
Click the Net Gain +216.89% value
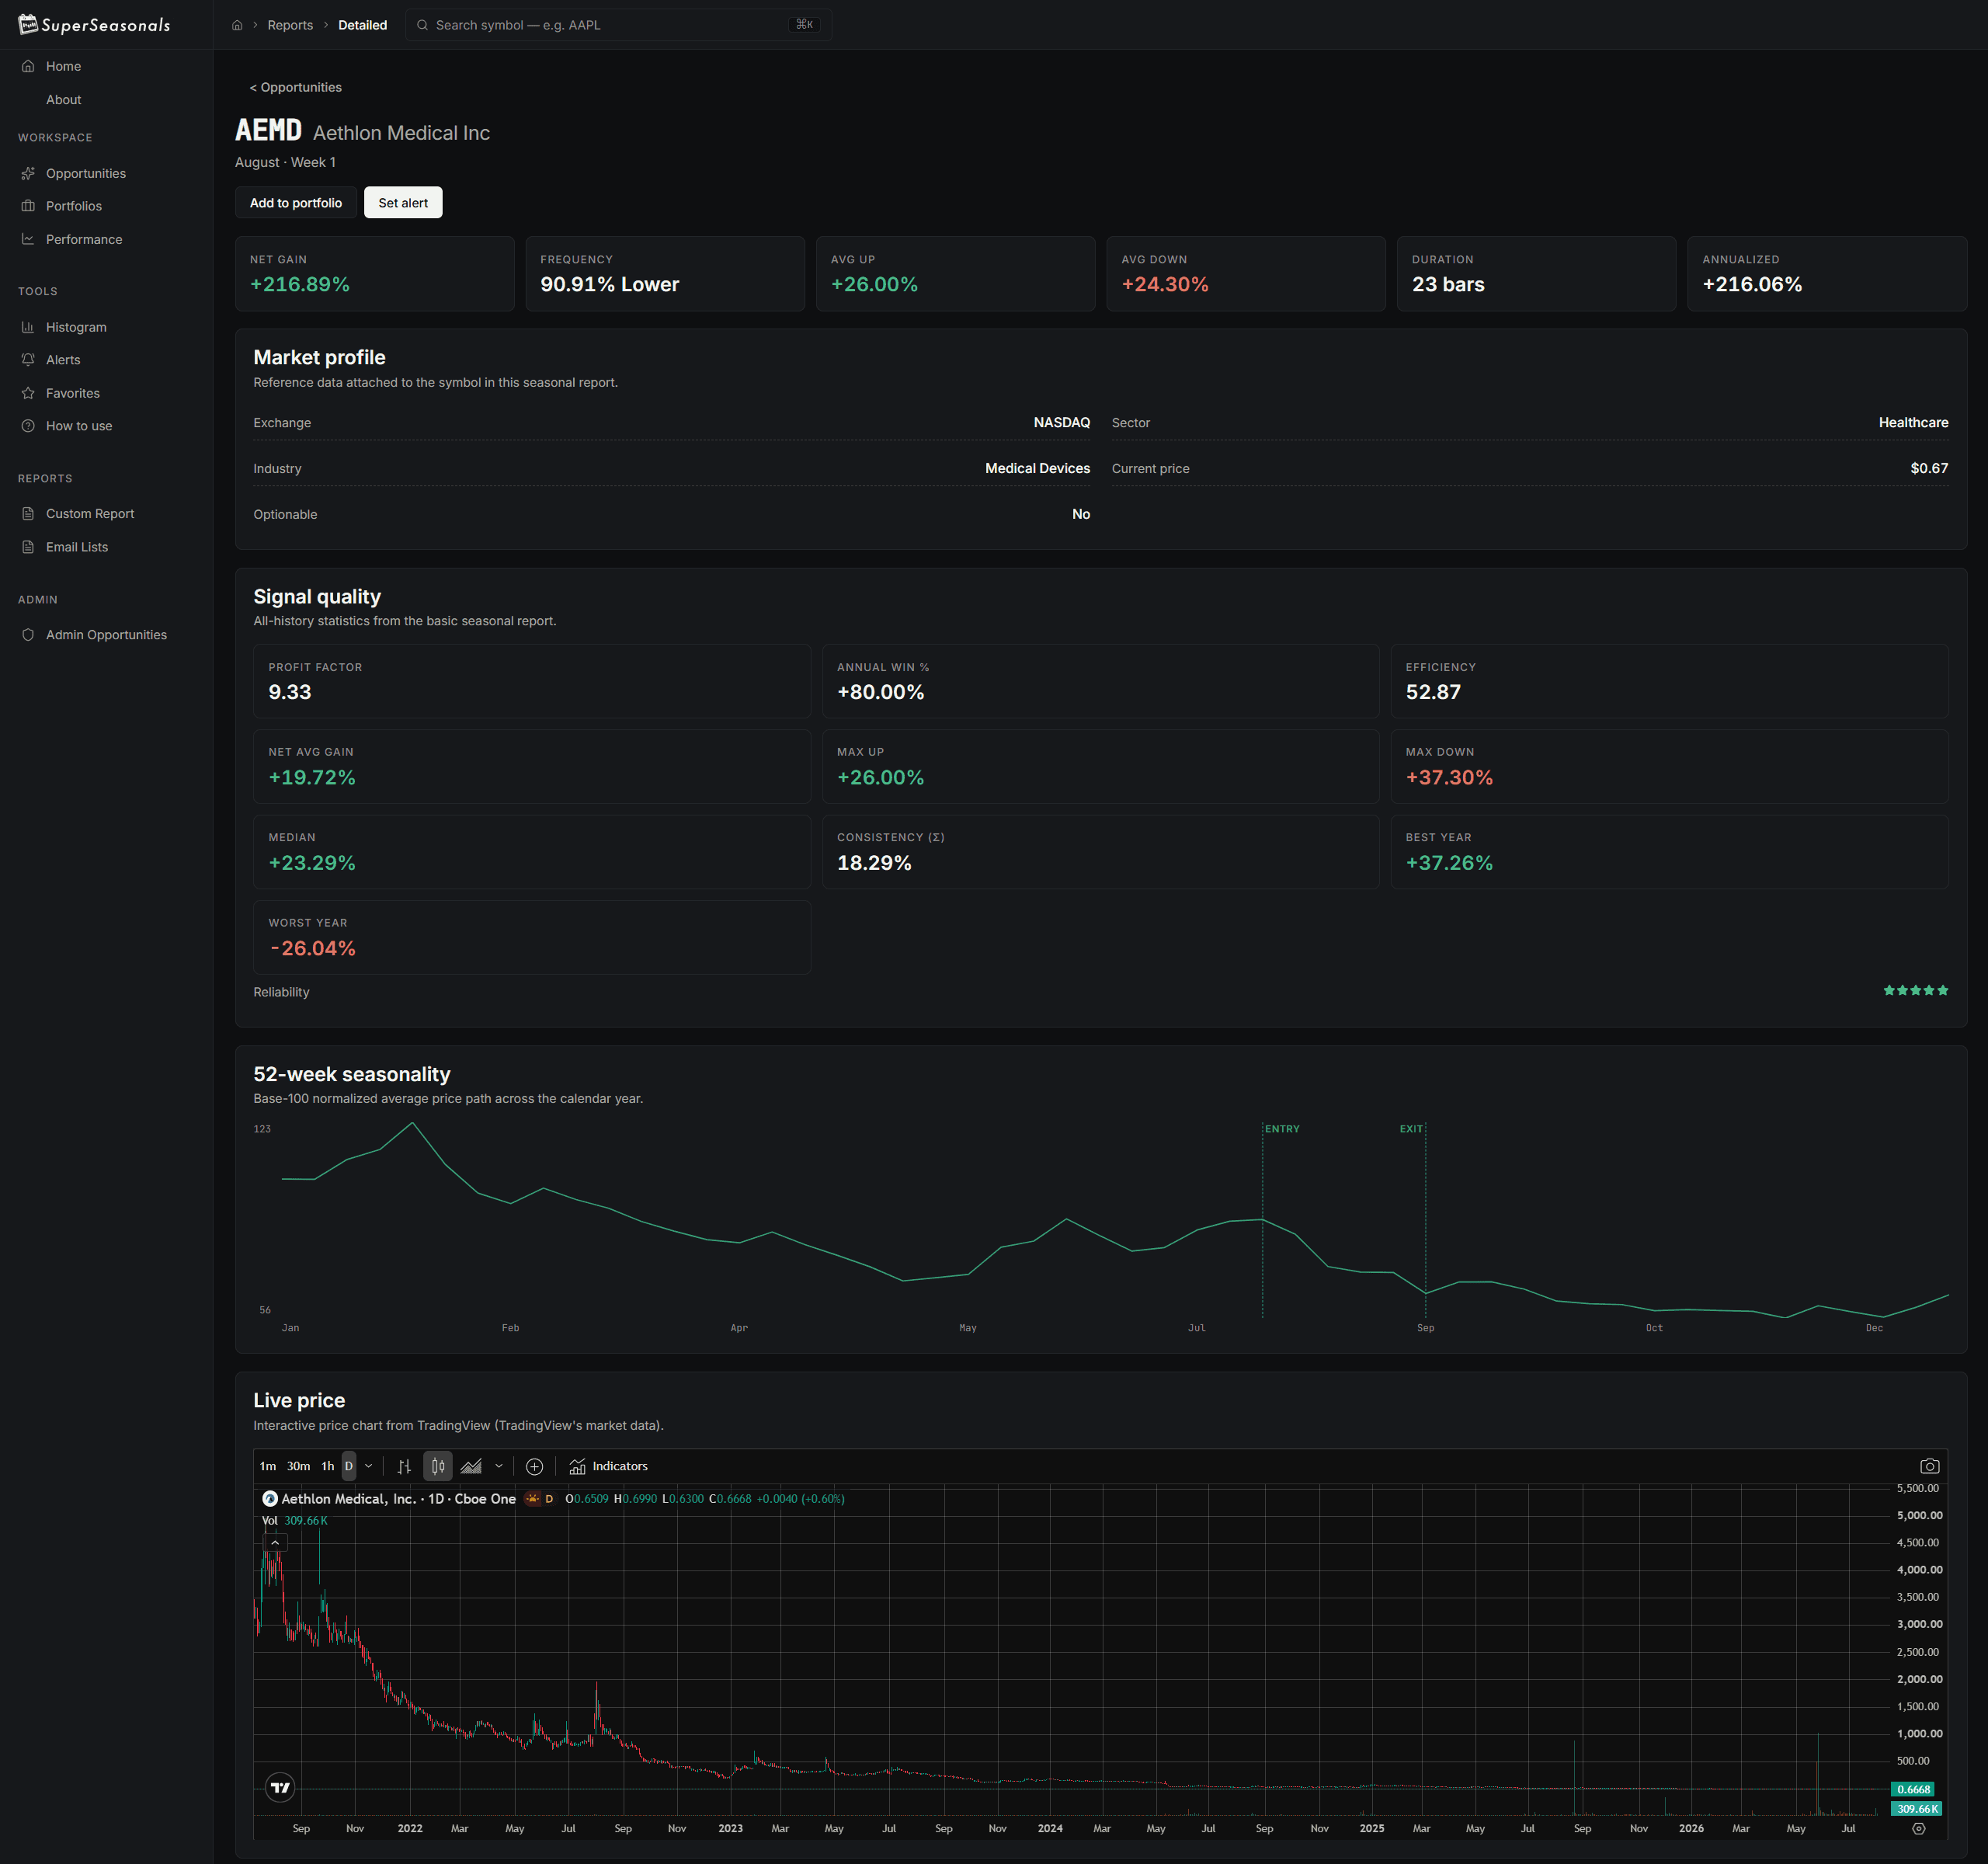click(300, 285)
